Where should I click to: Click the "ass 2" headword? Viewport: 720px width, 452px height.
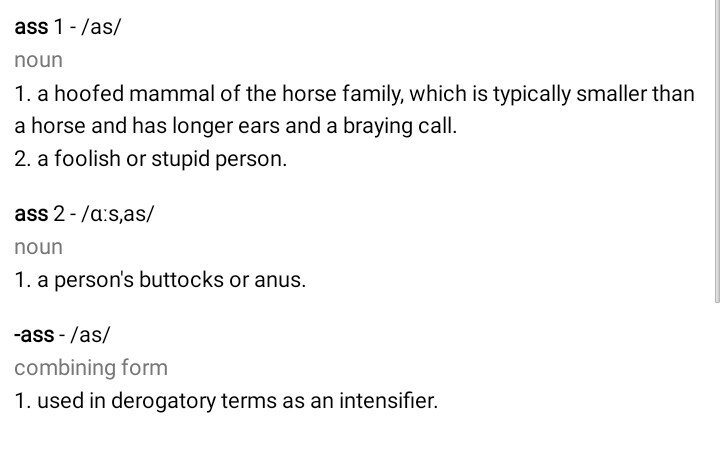[40, 215]
